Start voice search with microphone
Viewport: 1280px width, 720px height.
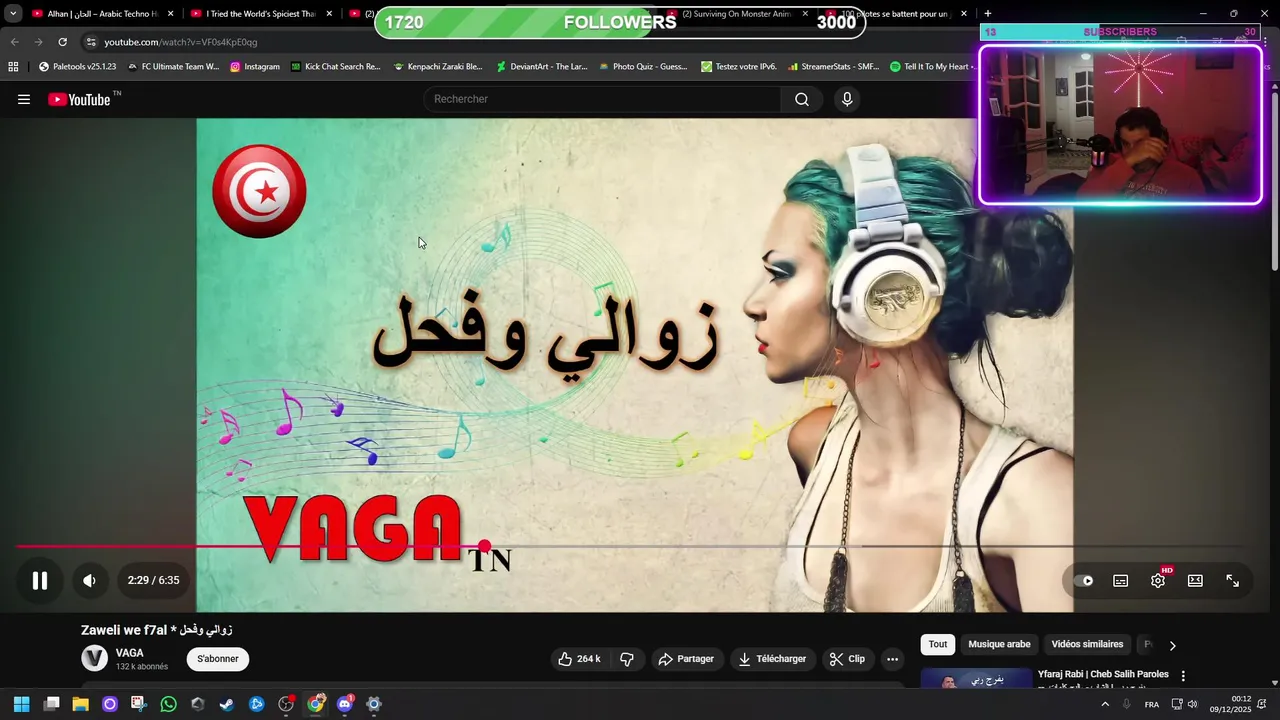(847, 99)
